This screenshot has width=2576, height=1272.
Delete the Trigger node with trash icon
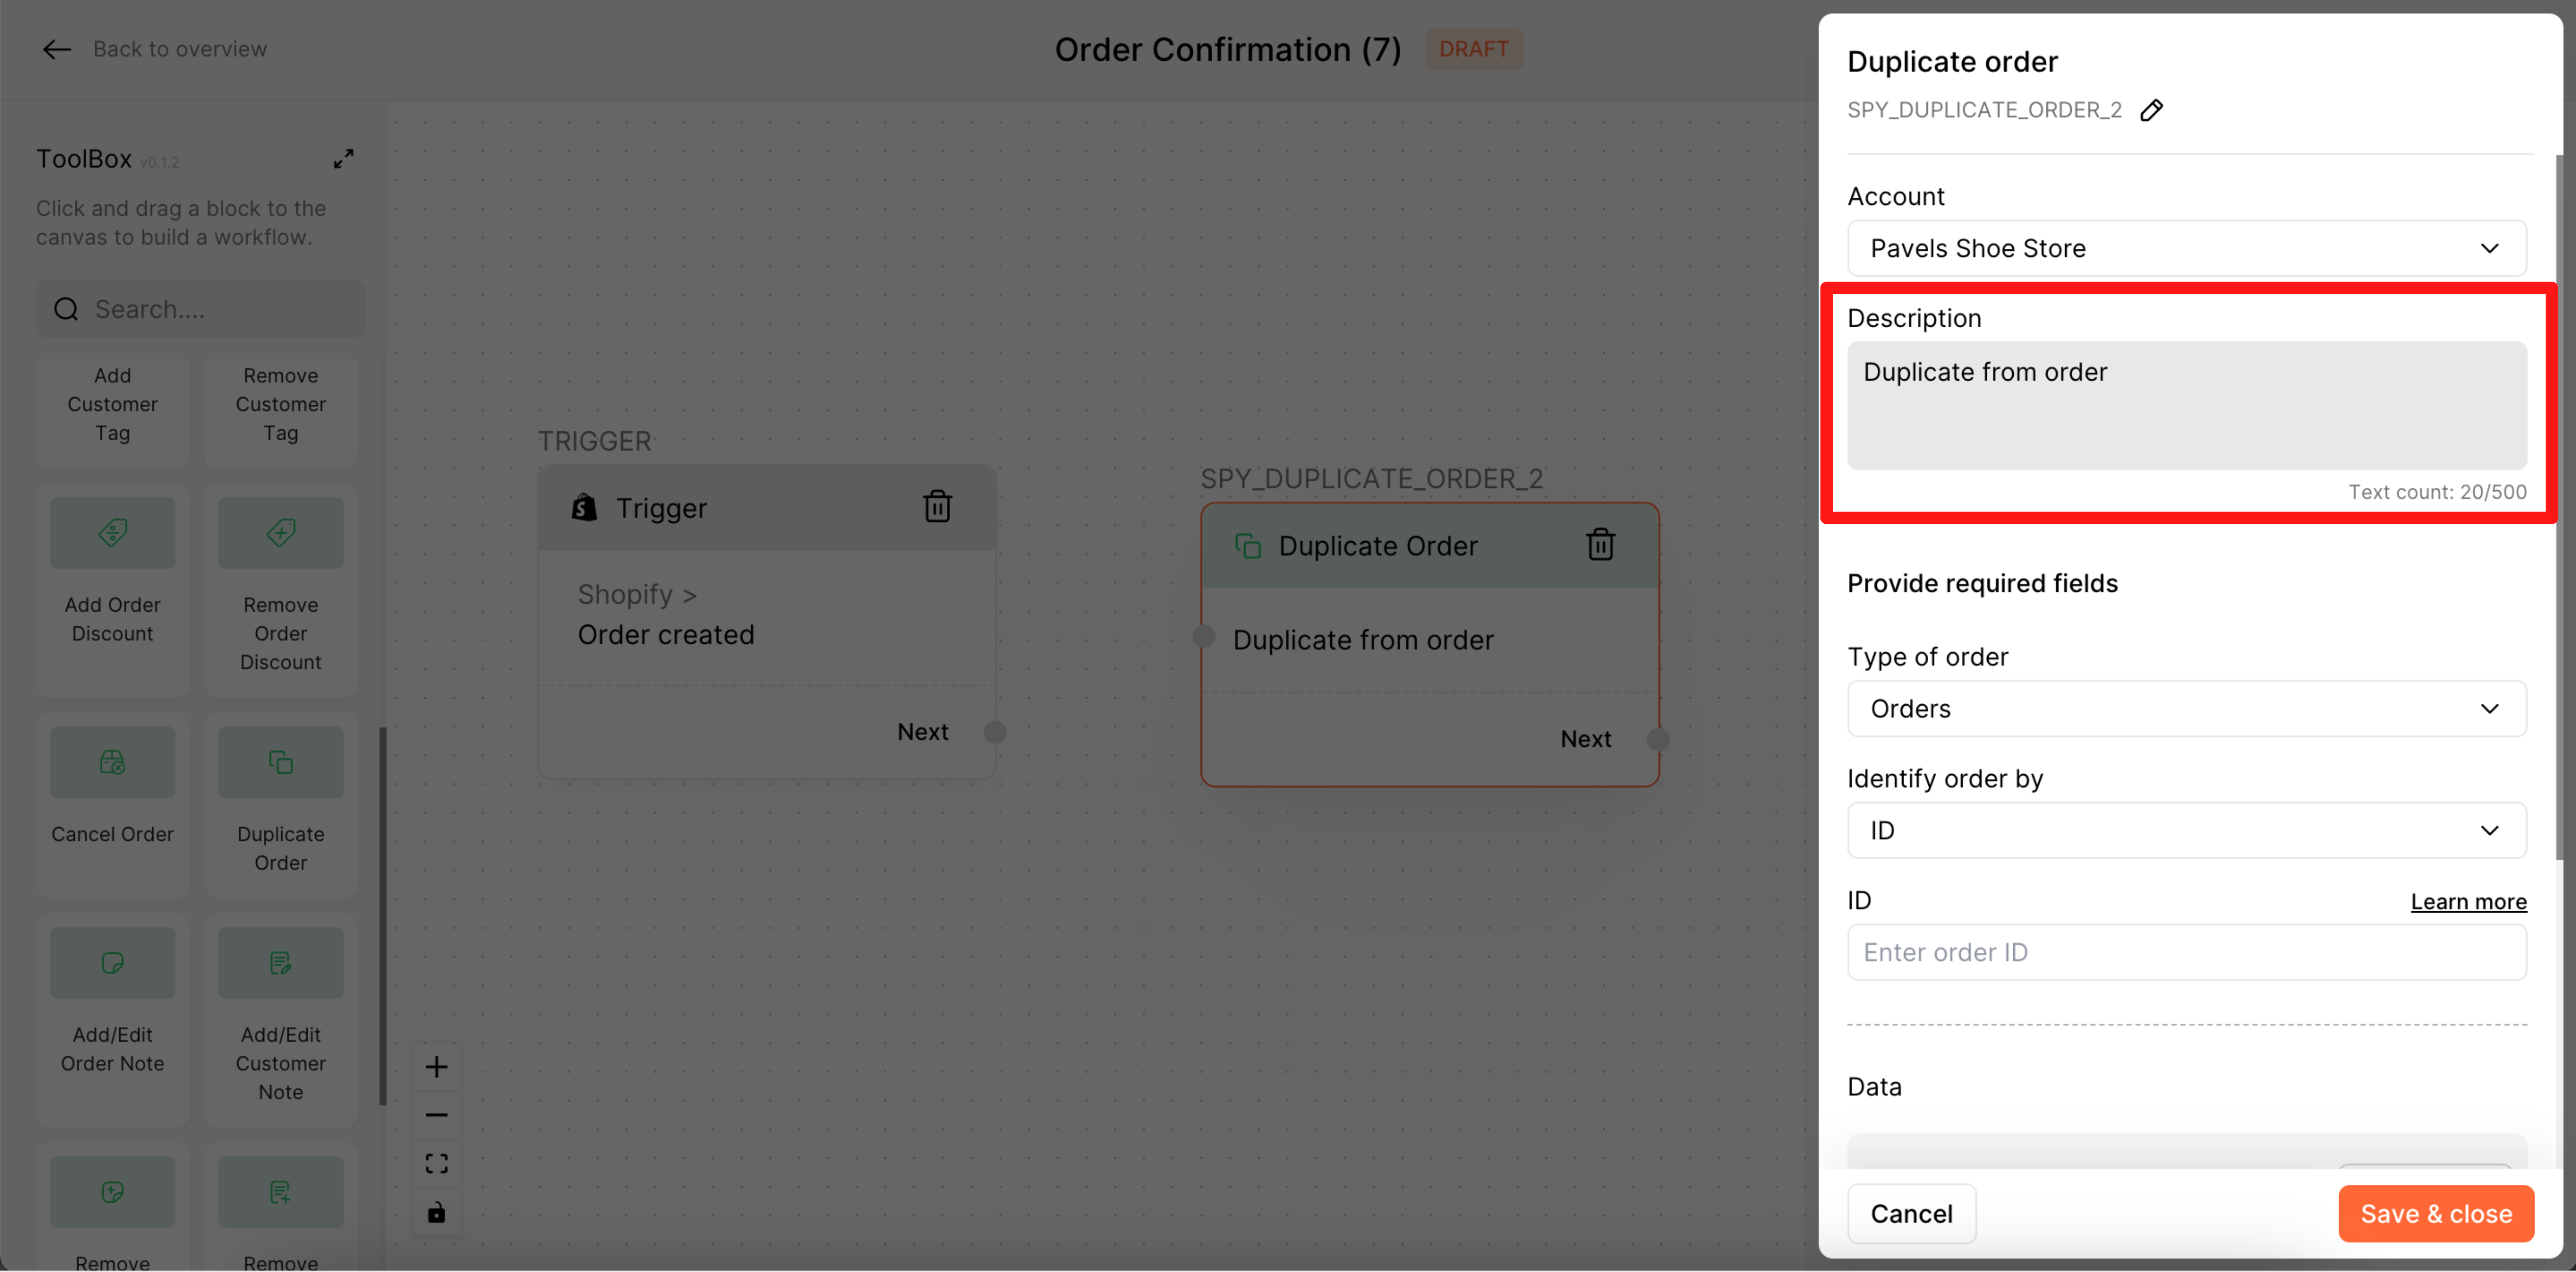coord(937,506)
